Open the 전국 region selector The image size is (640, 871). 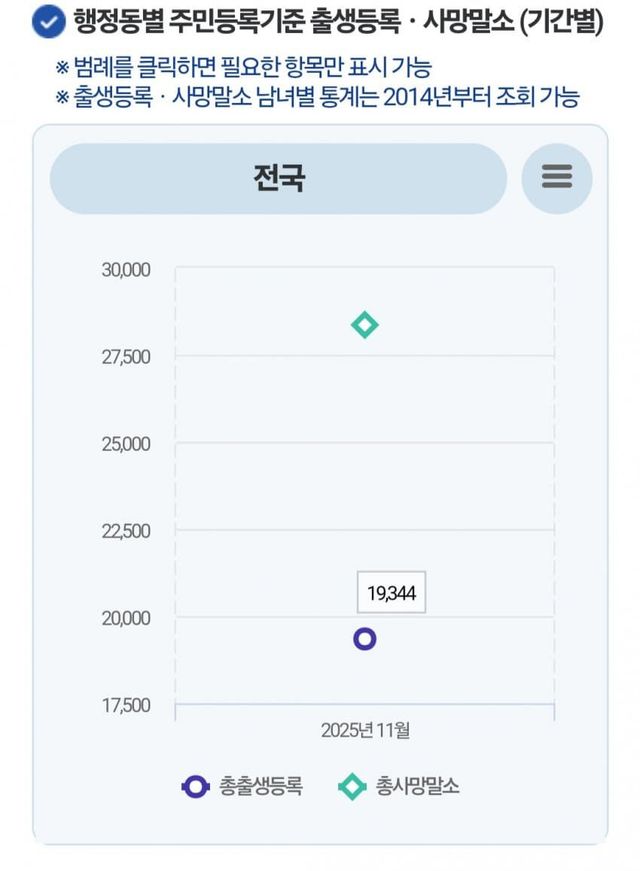[278, 178]
